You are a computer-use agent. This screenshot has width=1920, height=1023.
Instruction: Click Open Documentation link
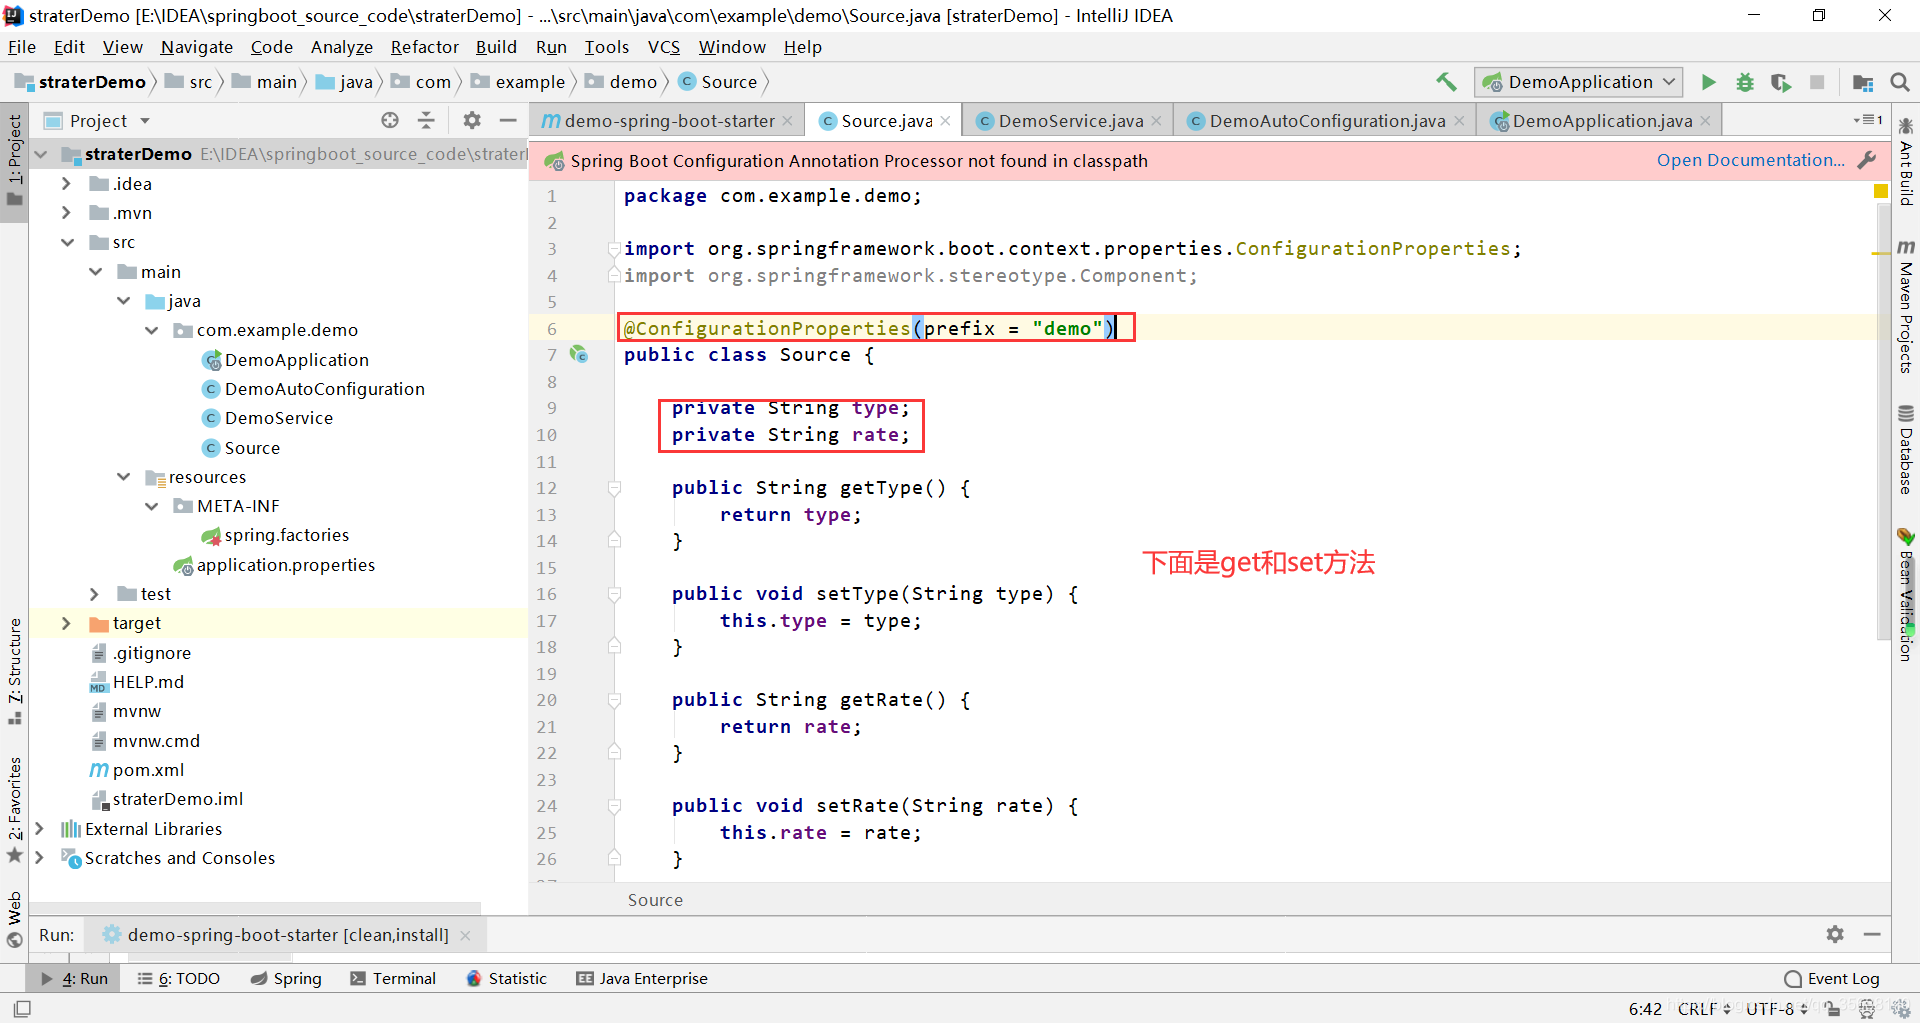(x=1750, y=160)
